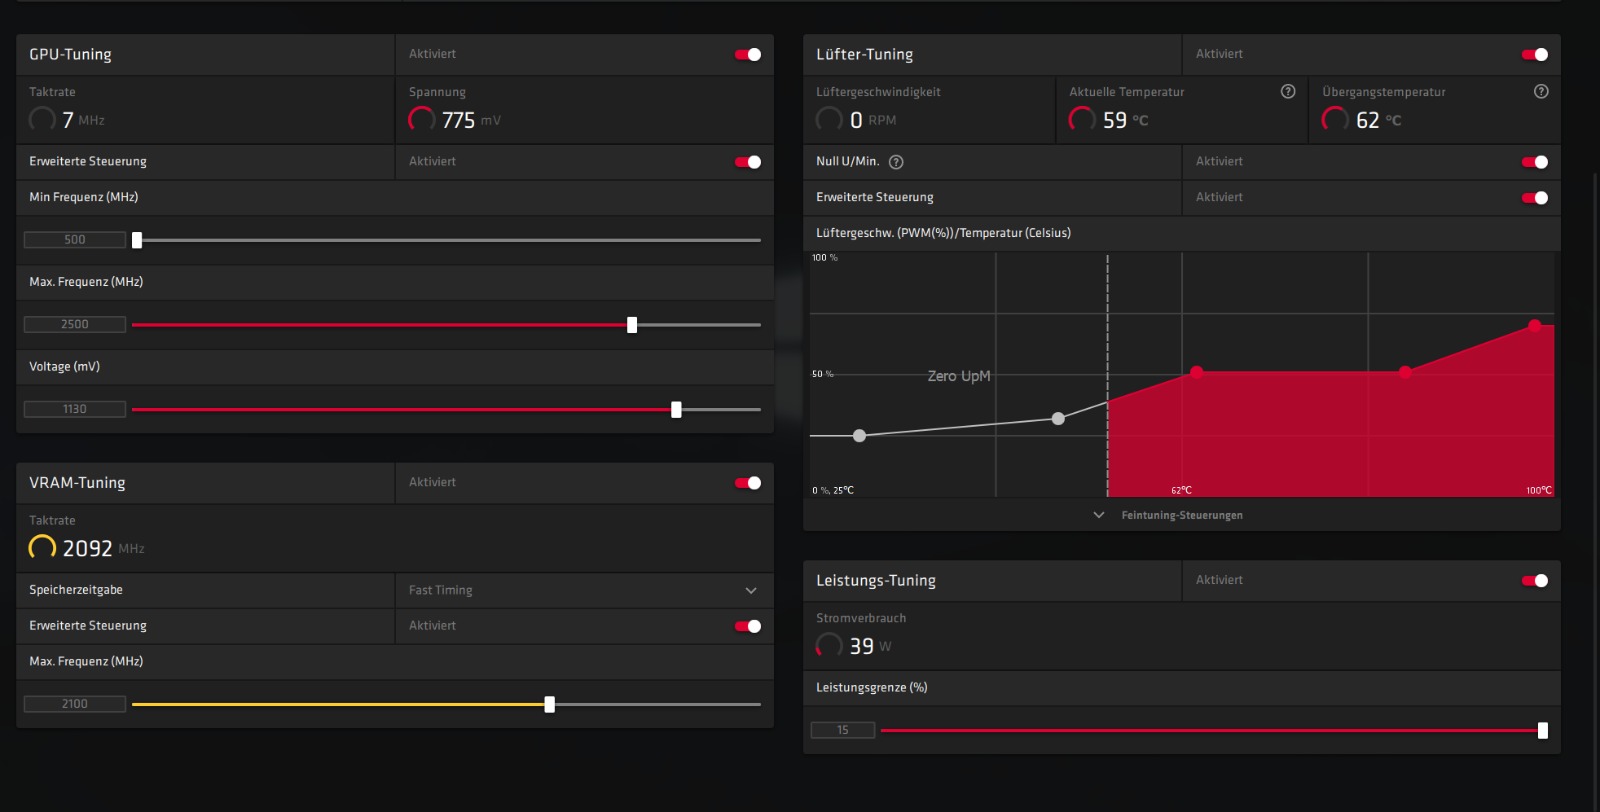The image size is (1600, 812).
Task: Edit Max. Frequenz value field 2500
Action: coord(75,325)
